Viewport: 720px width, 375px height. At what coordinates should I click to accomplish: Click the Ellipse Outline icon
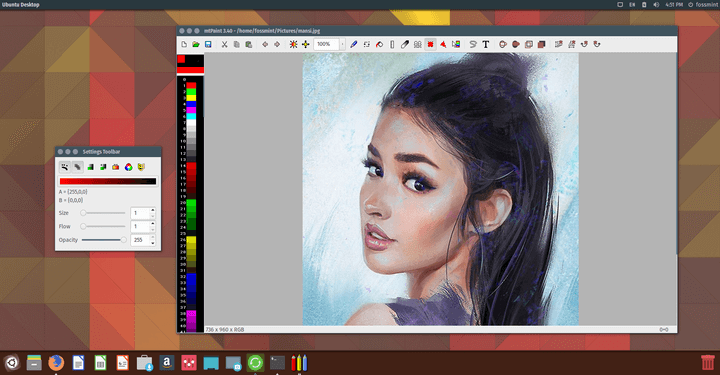[x=503, y=45]
